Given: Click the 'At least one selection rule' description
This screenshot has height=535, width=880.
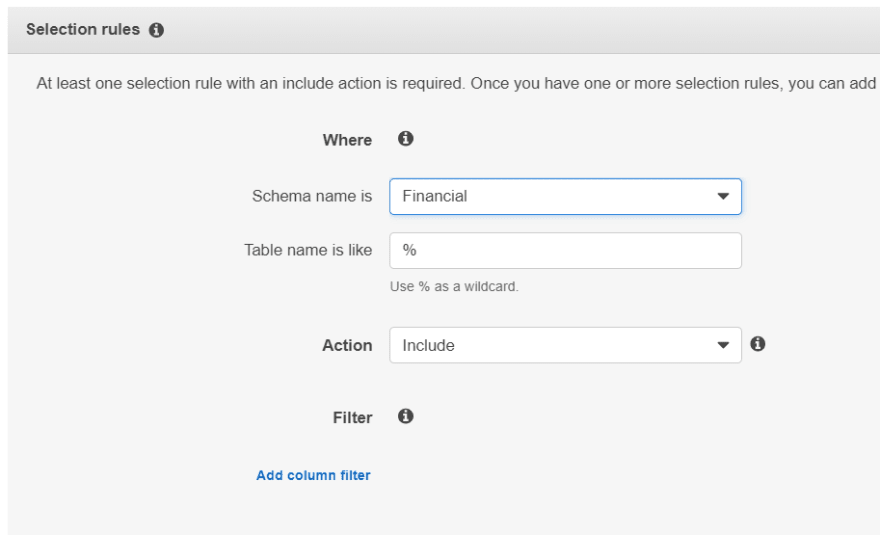Looking at the screenshot, I should [x=456, y=84].
